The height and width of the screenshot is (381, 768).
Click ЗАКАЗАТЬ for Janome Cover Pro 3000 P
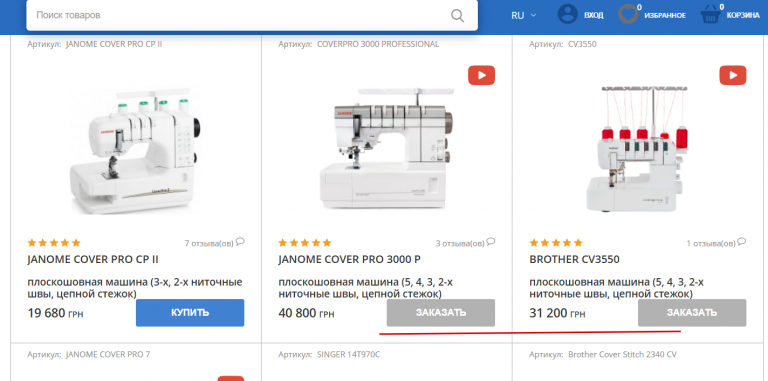click(x=441, y=312)
